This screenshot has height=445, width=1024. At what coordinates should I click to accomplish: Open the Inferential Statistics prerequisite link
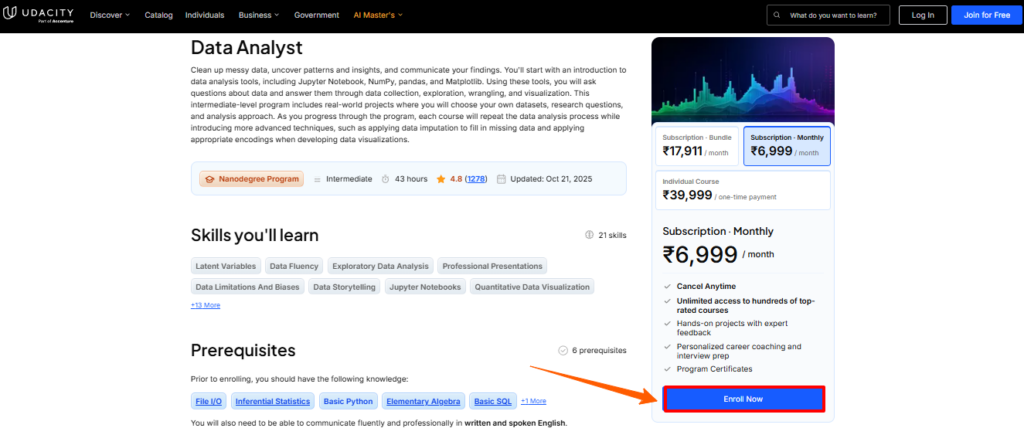click(274, 401)
